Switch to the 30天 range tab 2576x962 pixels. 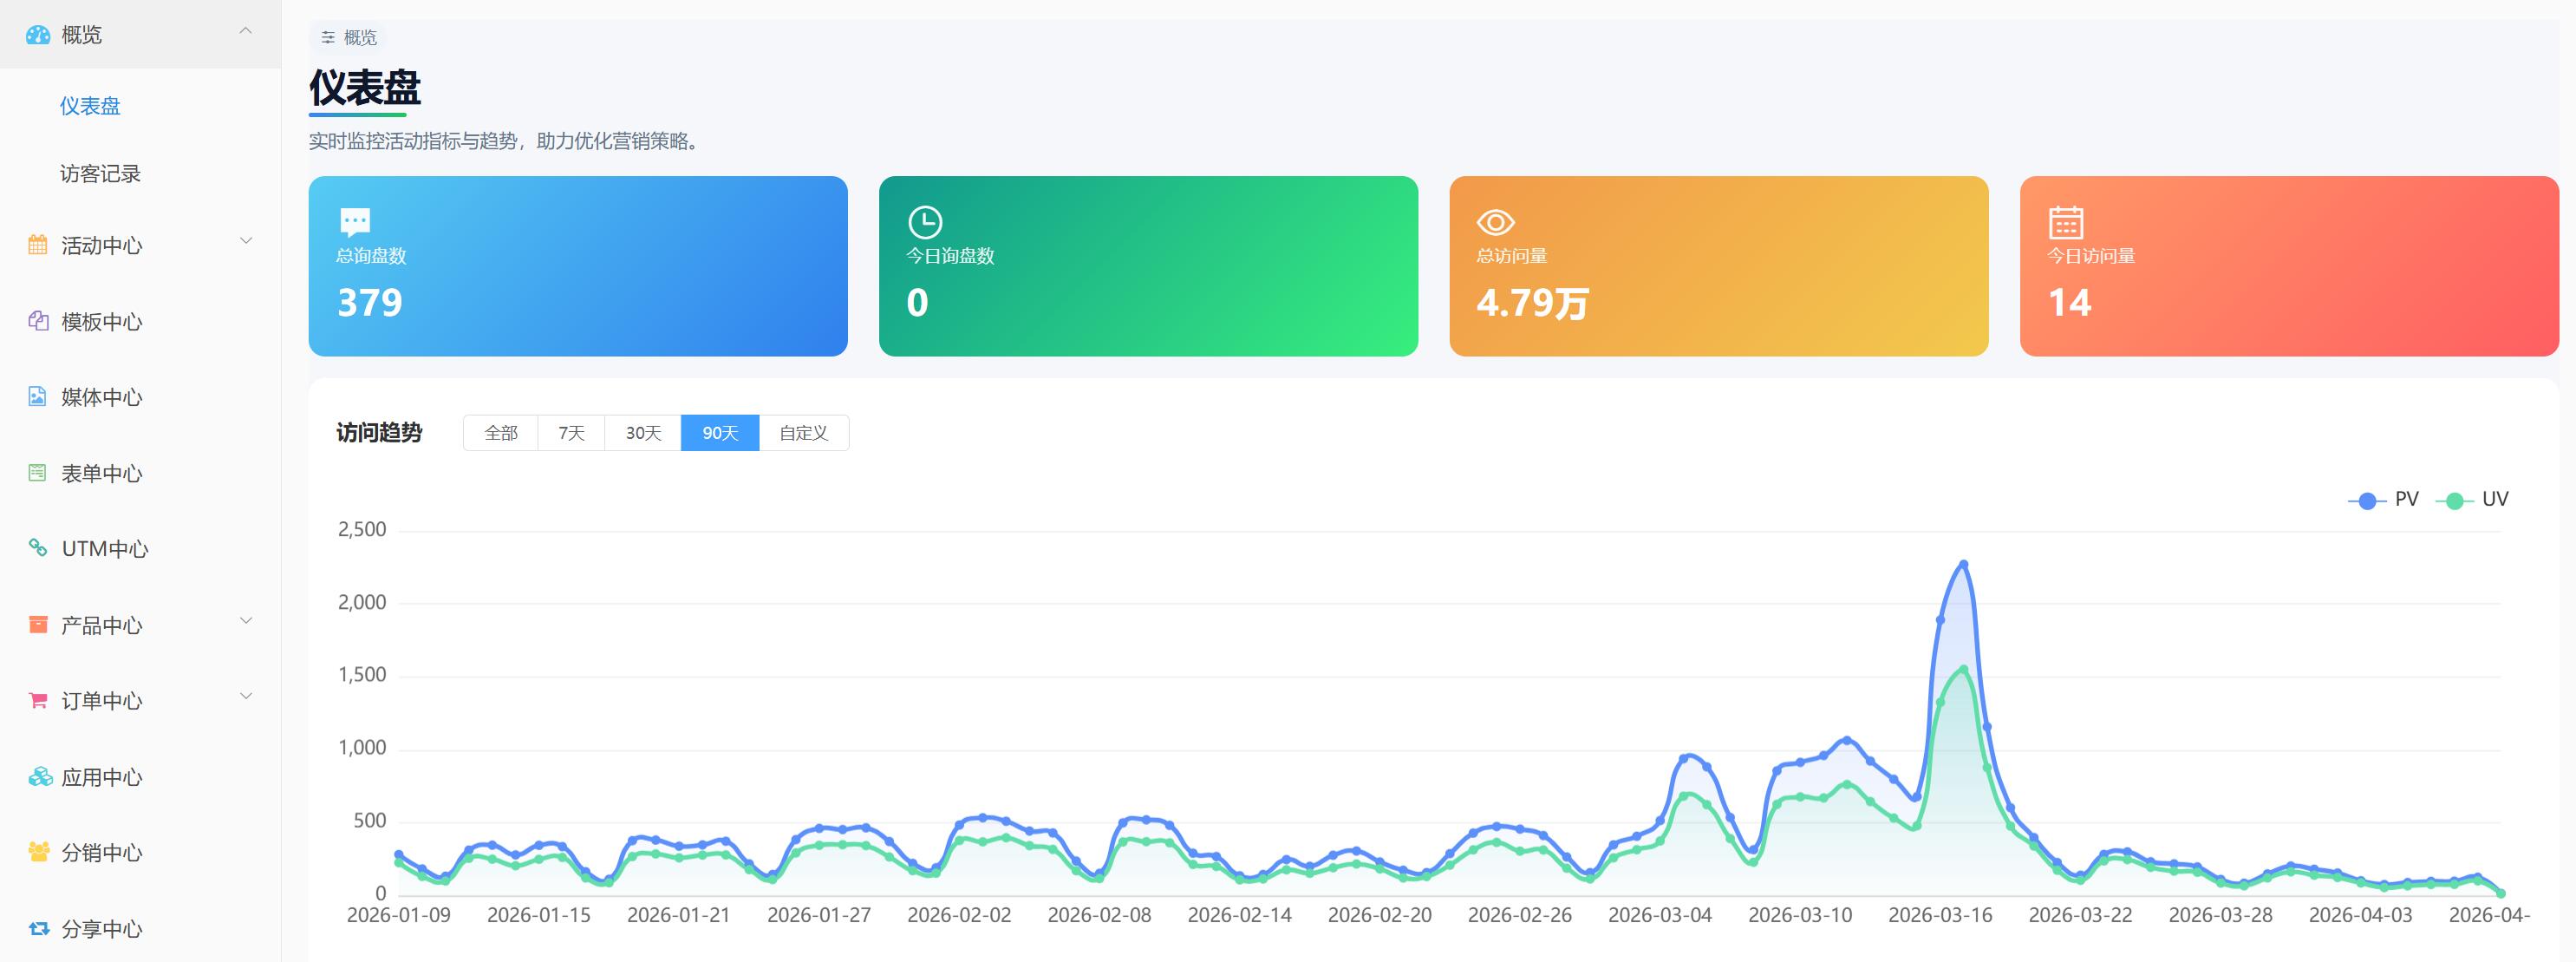643,433
